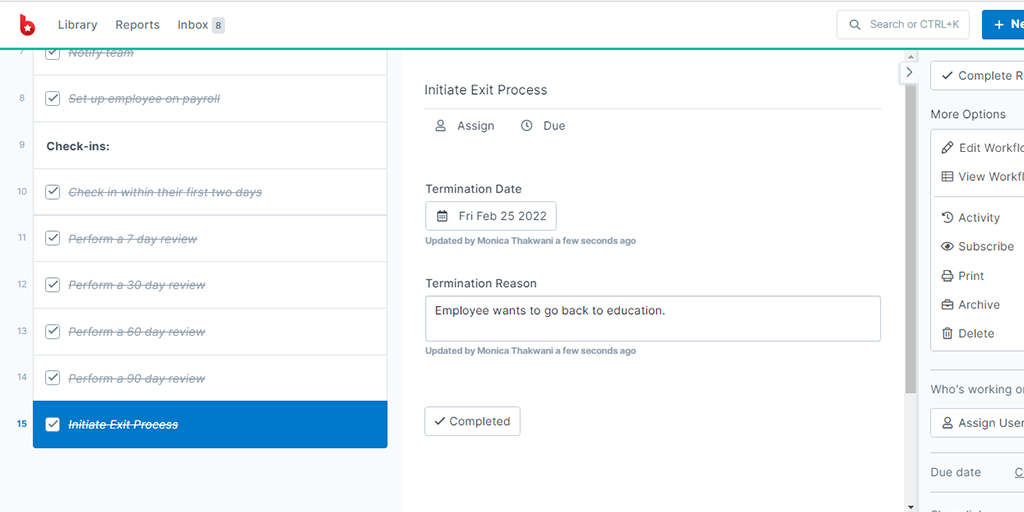Screen dimensions: 1024x512
Task: Click the Process Street logo icon
Action: pos(27,25)
